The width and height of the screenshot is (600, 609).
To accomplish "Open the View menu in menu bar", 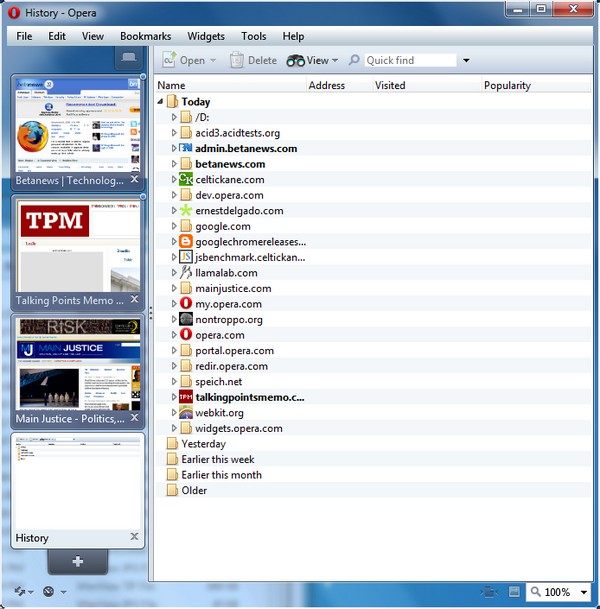I will 92,36.
